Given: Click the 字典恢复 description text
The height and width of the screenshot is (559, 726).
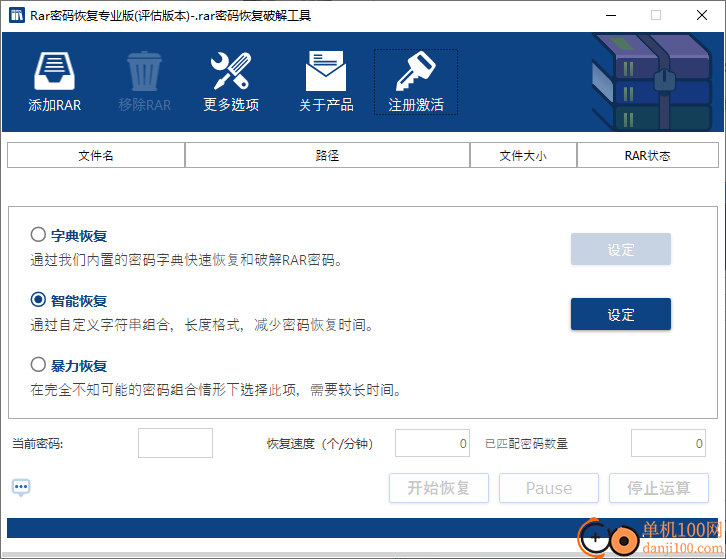Looking at the screenshot, I should (x=187, y=260).
